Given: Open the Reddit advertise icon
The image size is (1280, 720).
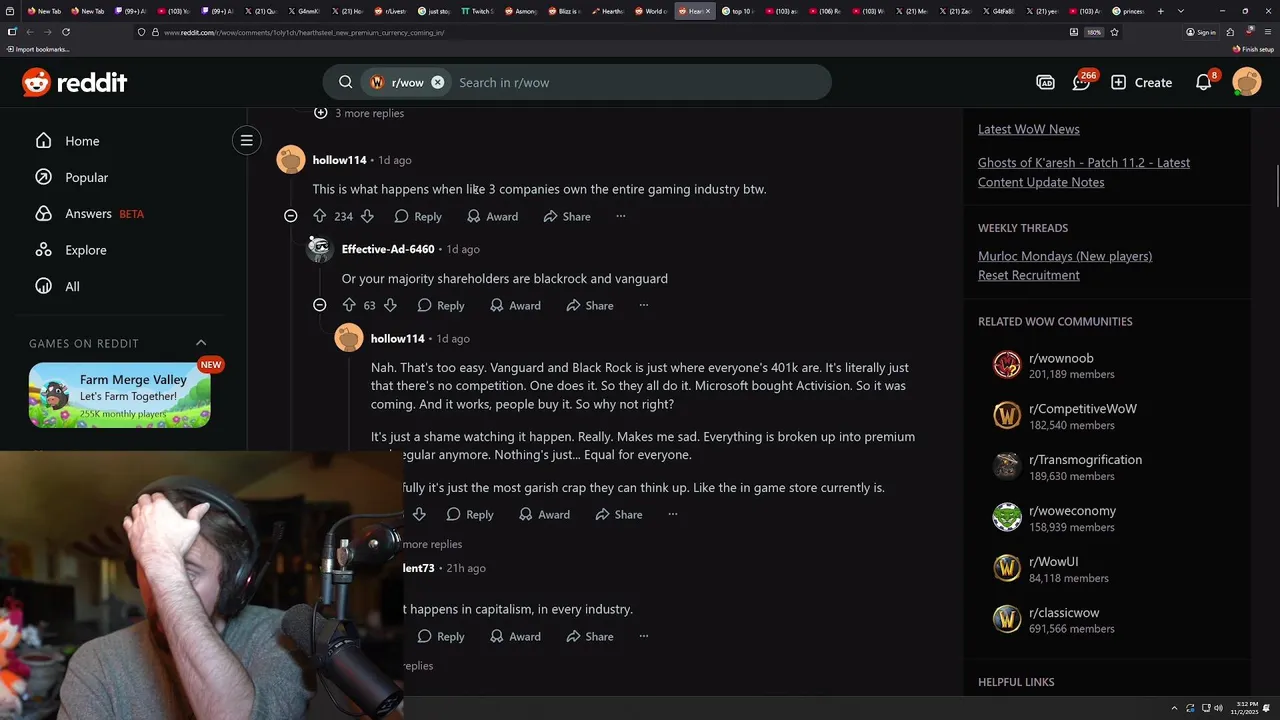Looking at the screenshot, I should click(x=1045, y=82).
